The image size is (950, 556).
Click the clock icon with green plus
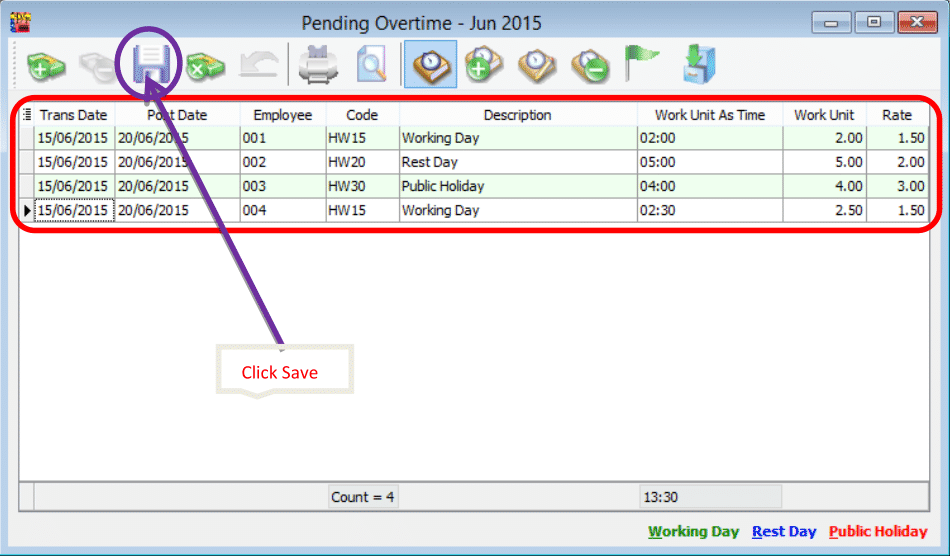pyautogui.click(x=484, y=66)
